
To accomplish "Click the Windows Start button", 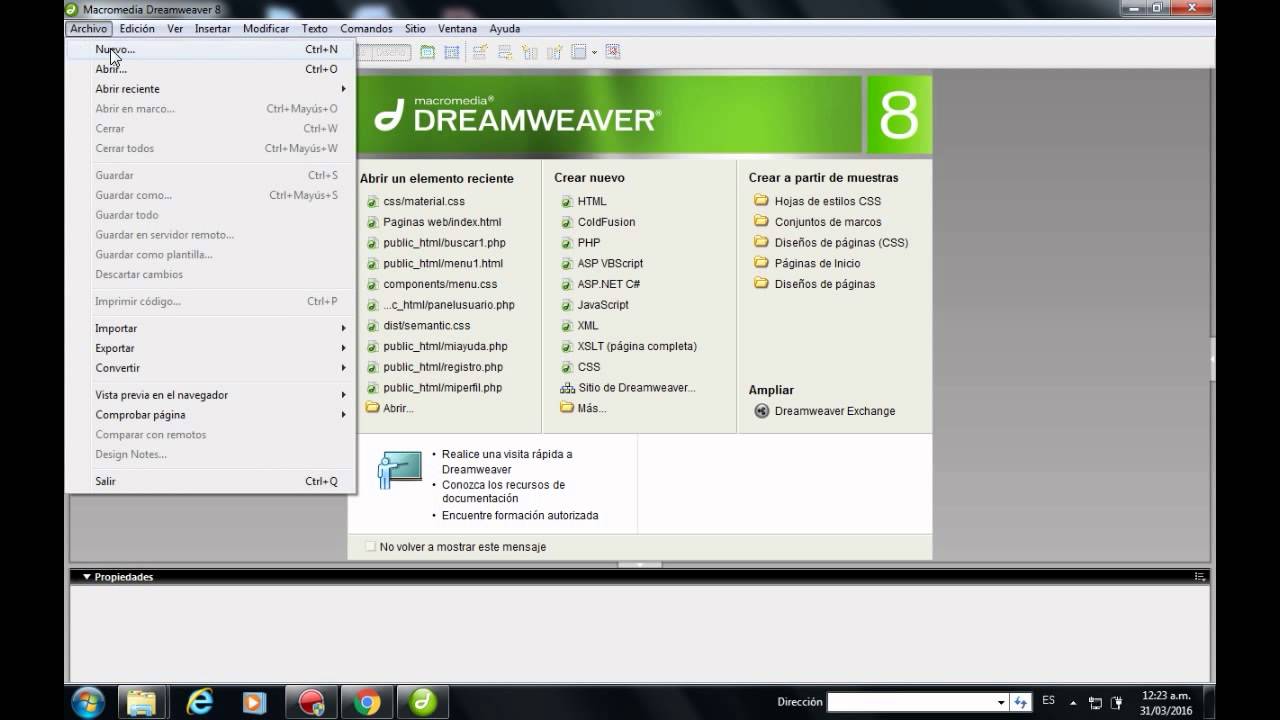I will pos(88,702).
